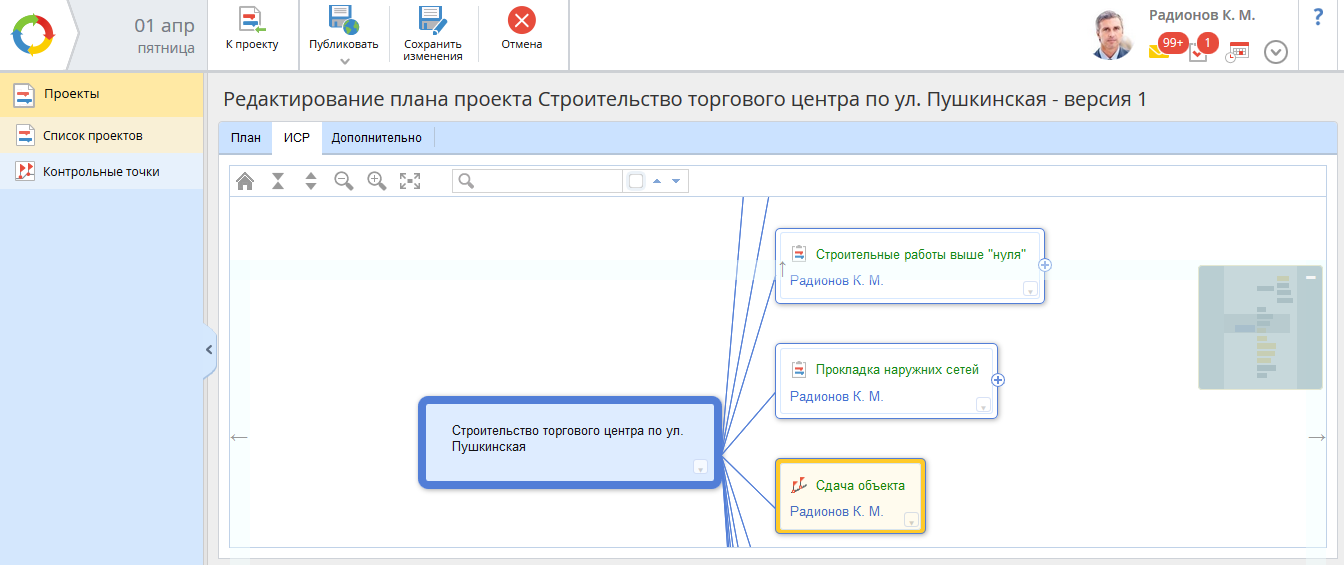Open the Публиковать dropdown arrow
Viewport: 1344px width, 565px height.
(x=344, y=61)
